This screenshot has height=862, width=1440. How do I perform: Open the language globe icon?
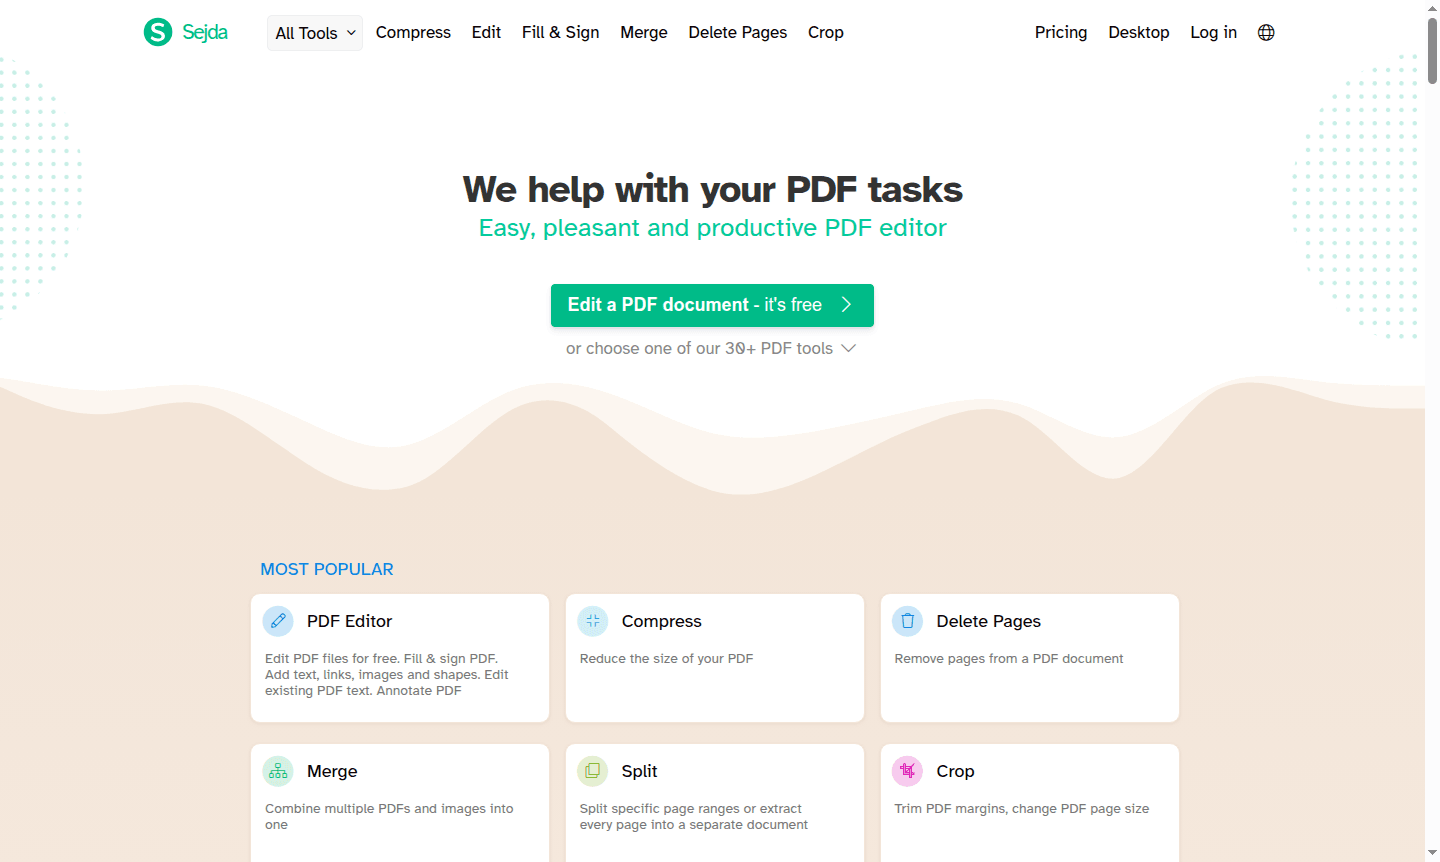click(x=1266, y=32)
